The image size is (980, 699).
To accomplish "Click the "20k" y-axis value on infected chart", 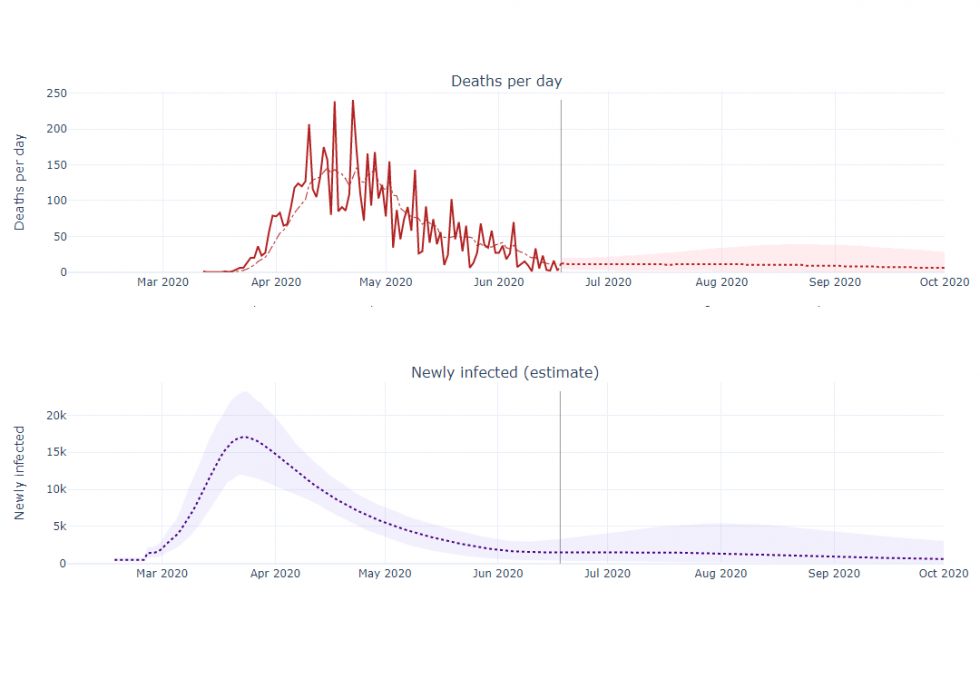I will point(56,416).
